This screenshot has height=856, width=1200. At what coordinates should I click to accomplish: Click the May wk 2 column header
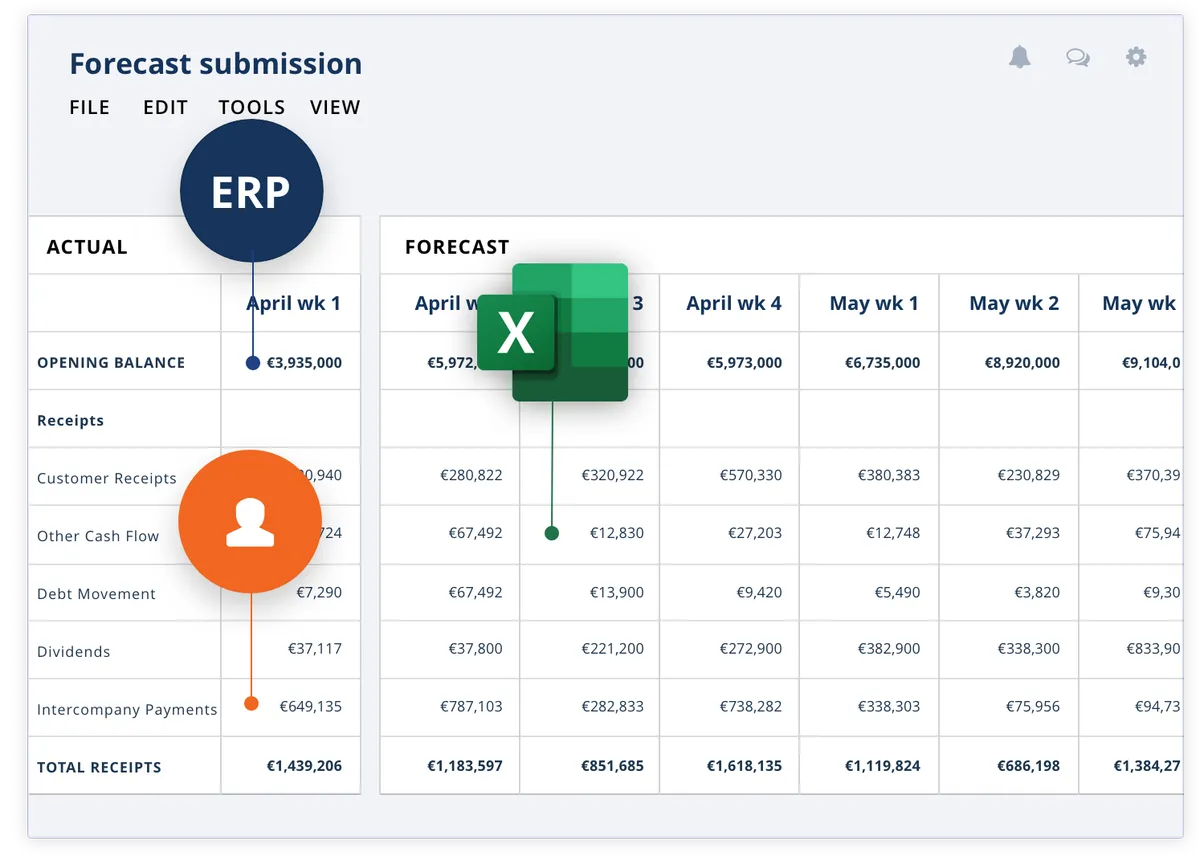click(1013, 303)
